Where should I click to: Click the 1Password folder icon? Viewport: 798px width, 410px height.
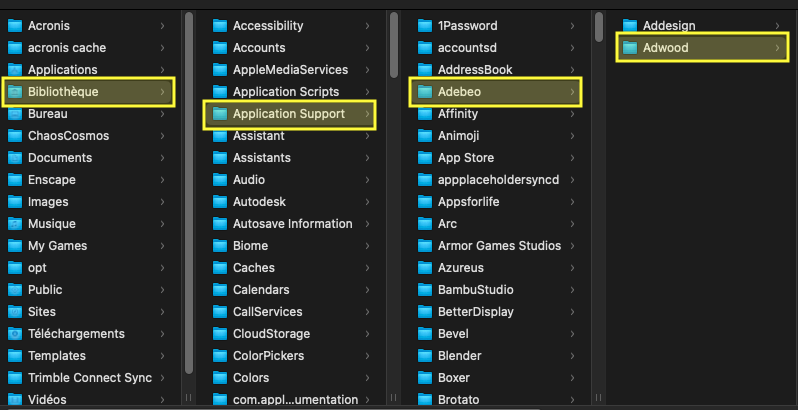pos(424,25)
